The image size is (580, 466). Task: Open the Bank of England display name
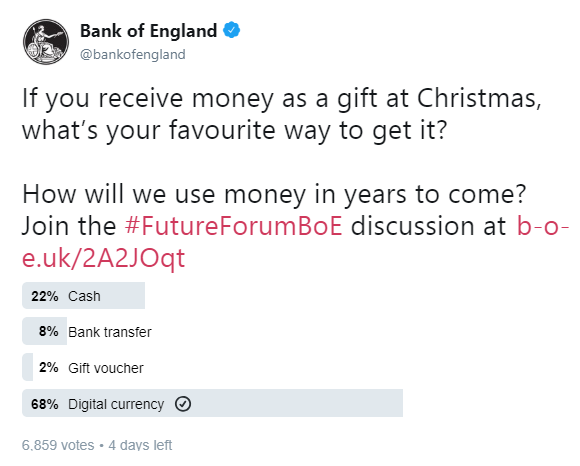coord(149,31)
